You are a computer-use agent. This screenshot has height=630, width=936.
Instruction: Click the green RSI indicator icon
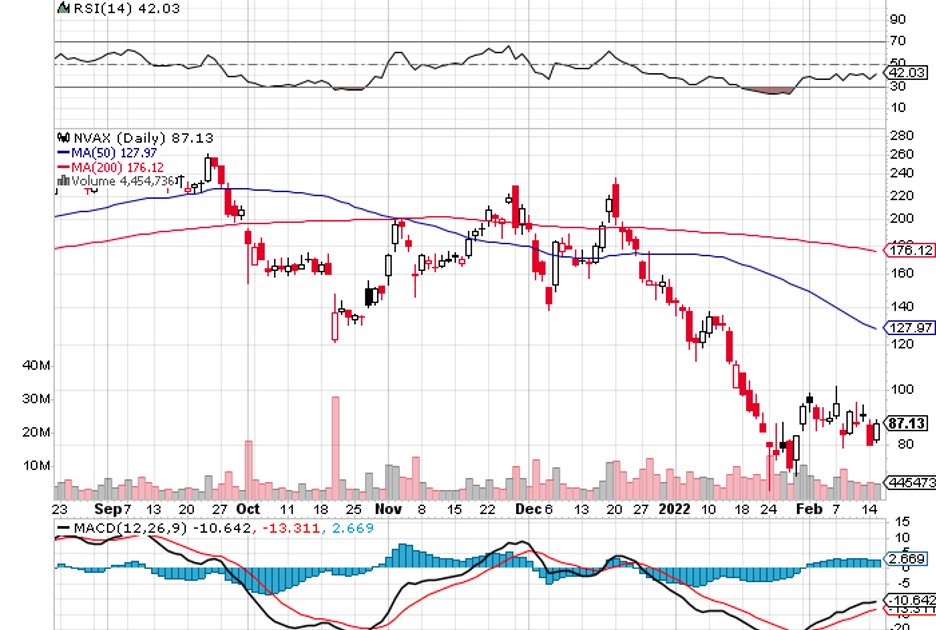[63, 8]
